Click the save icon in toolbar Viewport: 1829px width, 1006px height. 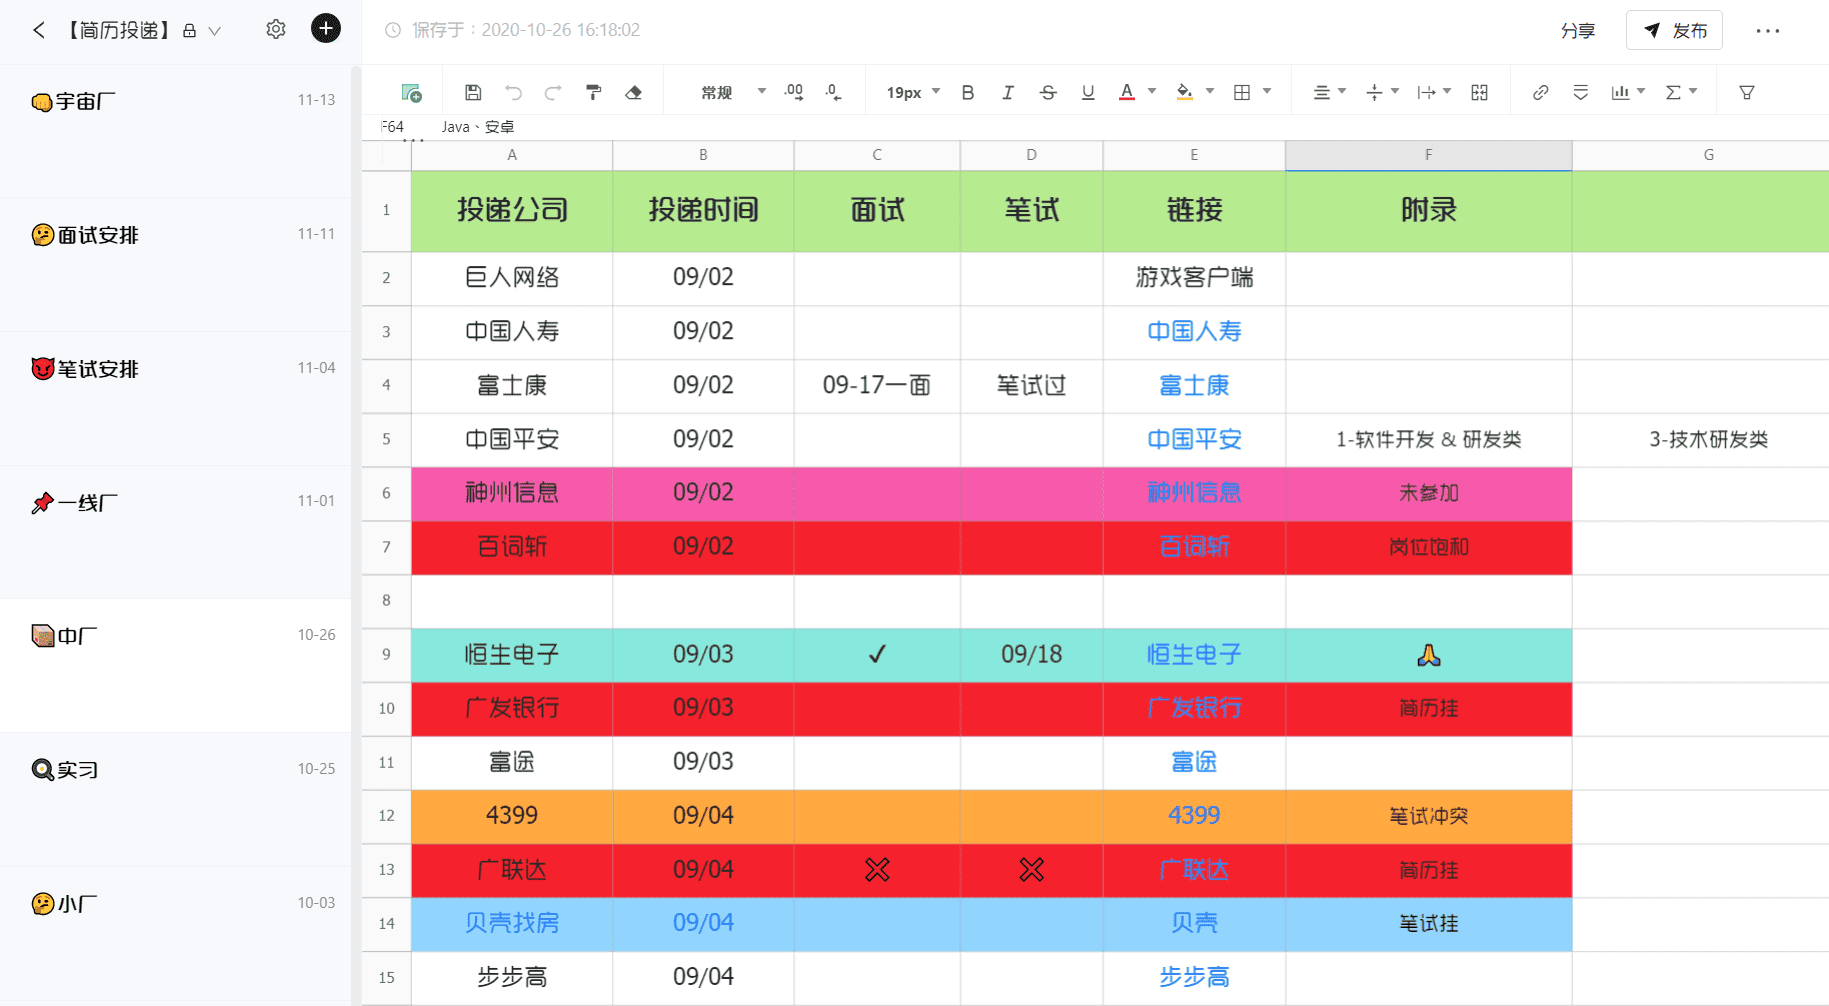pos(473,92)
